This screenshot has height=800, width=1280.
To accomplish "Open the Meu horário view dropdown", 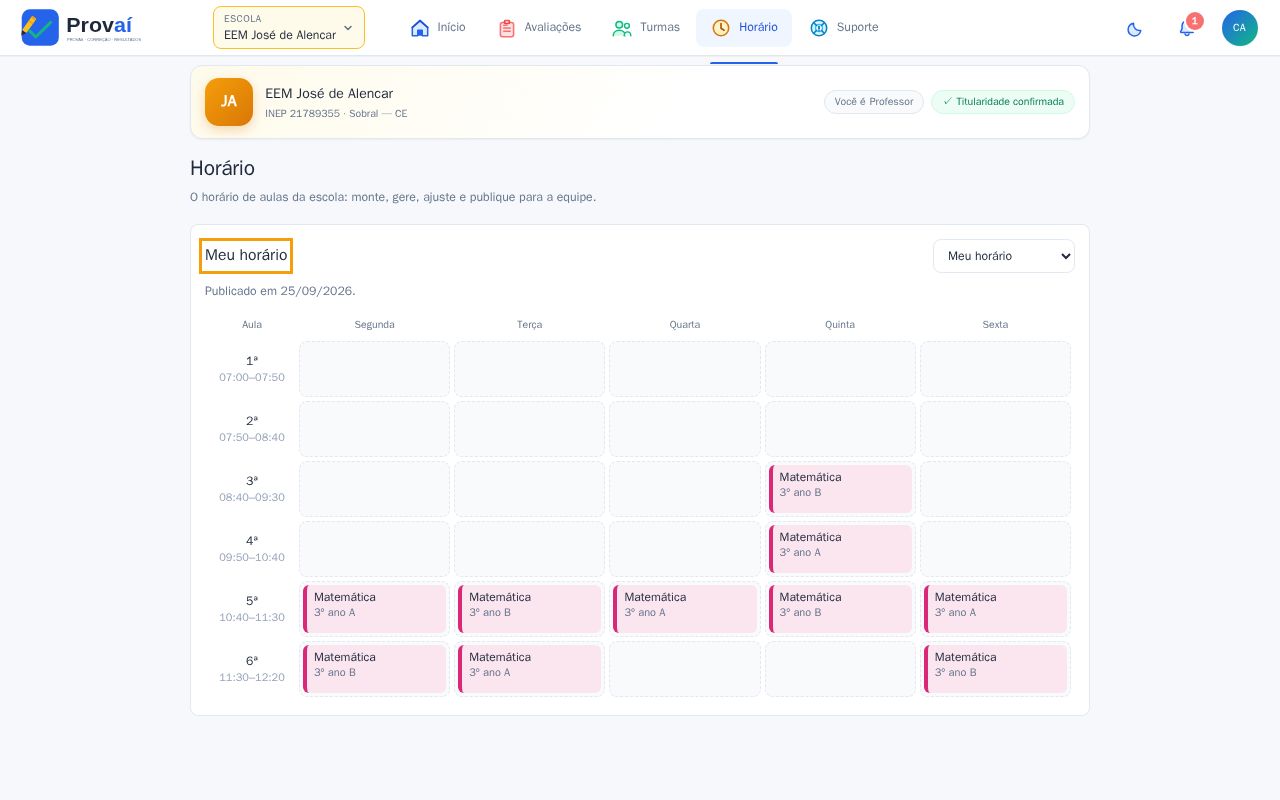I will coord(1004,256).
